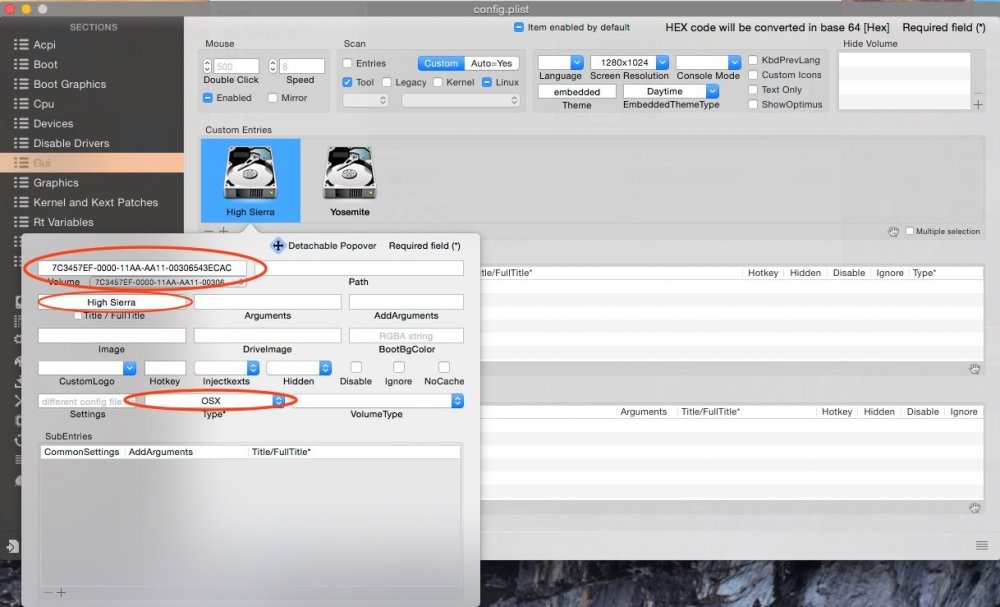Click the BootBgColor RGBA string field

click(x=406, y=336)
